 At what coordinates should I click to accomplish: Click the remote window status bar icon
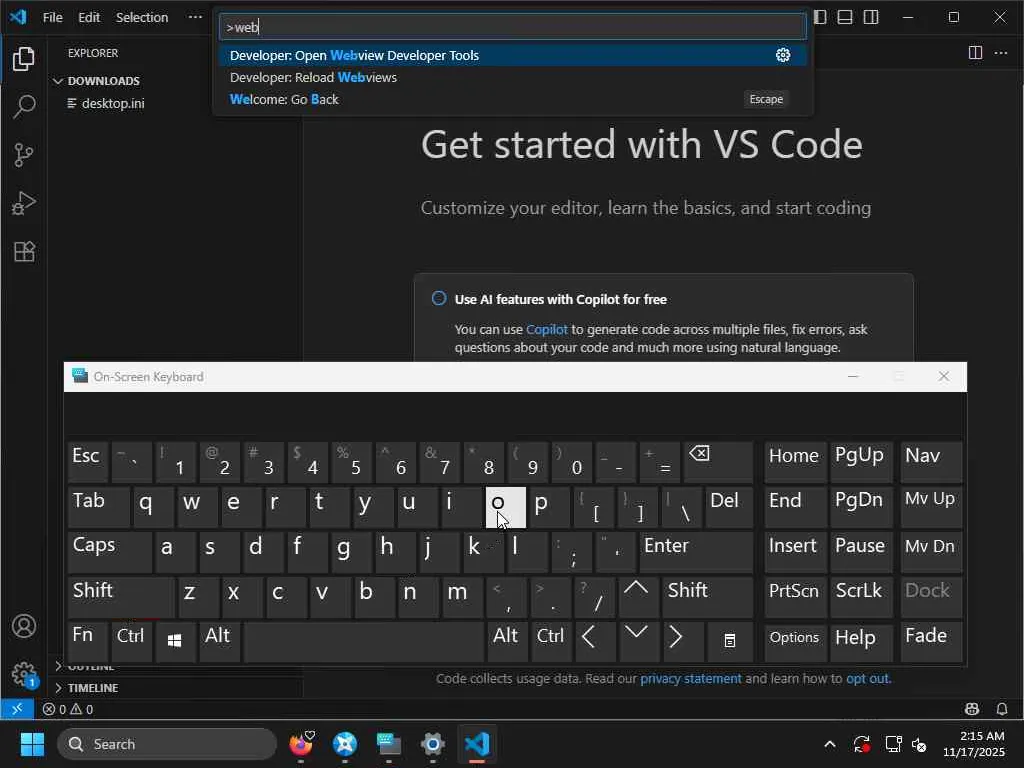point(17,709)
